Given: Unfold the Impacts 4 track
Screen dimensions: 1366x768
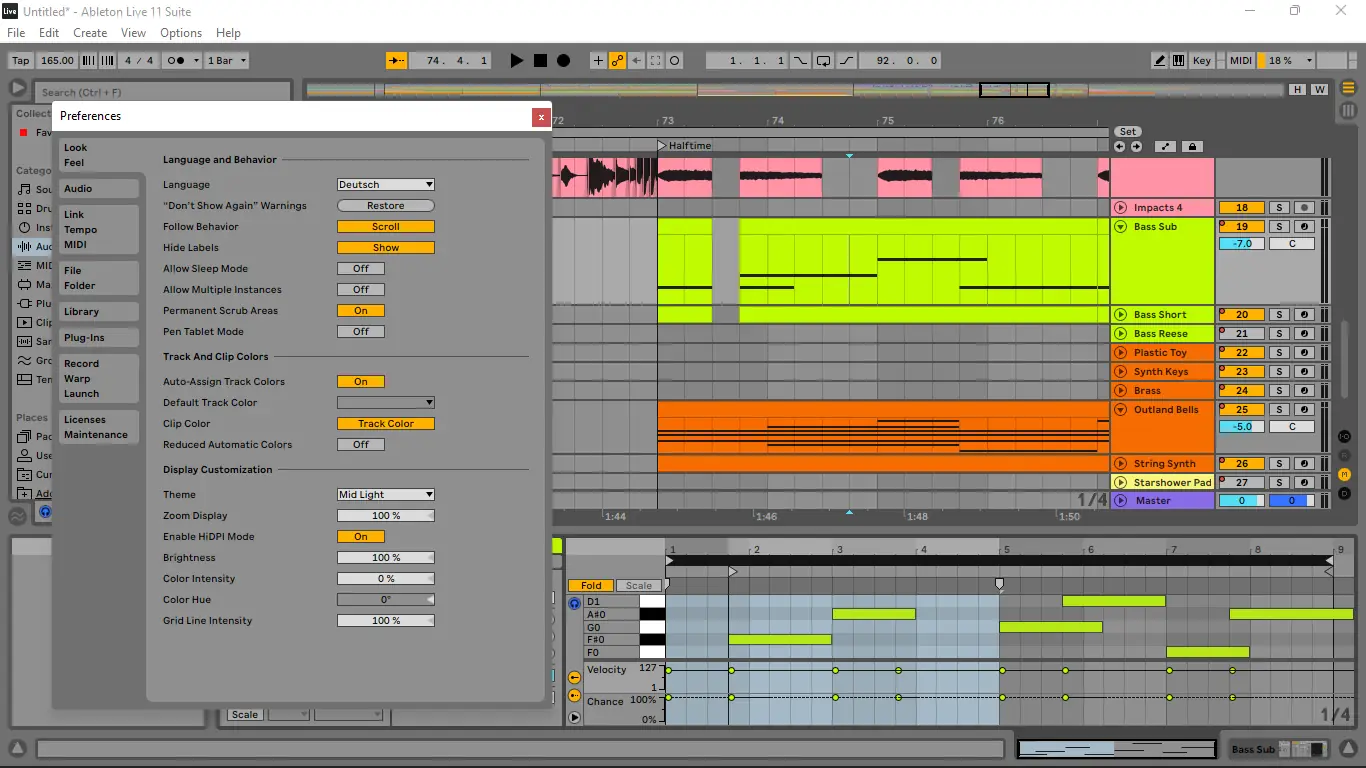Looking at the screenshot, I should [1120, 208].
